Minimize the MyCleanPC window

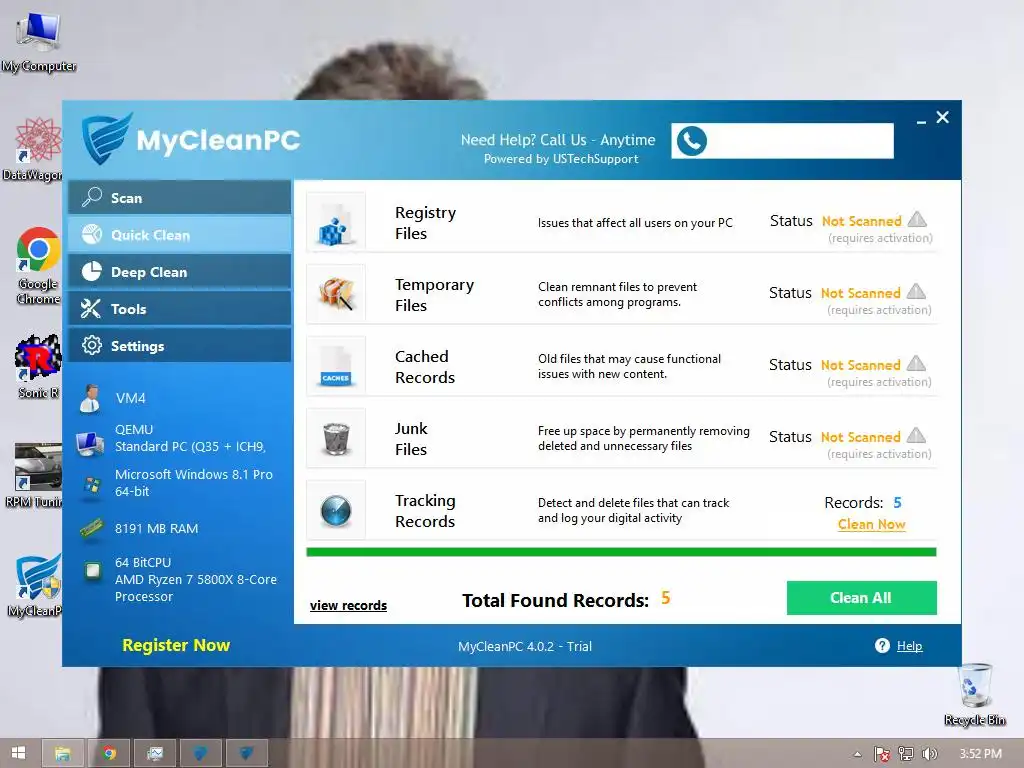[x=921, y=120]
